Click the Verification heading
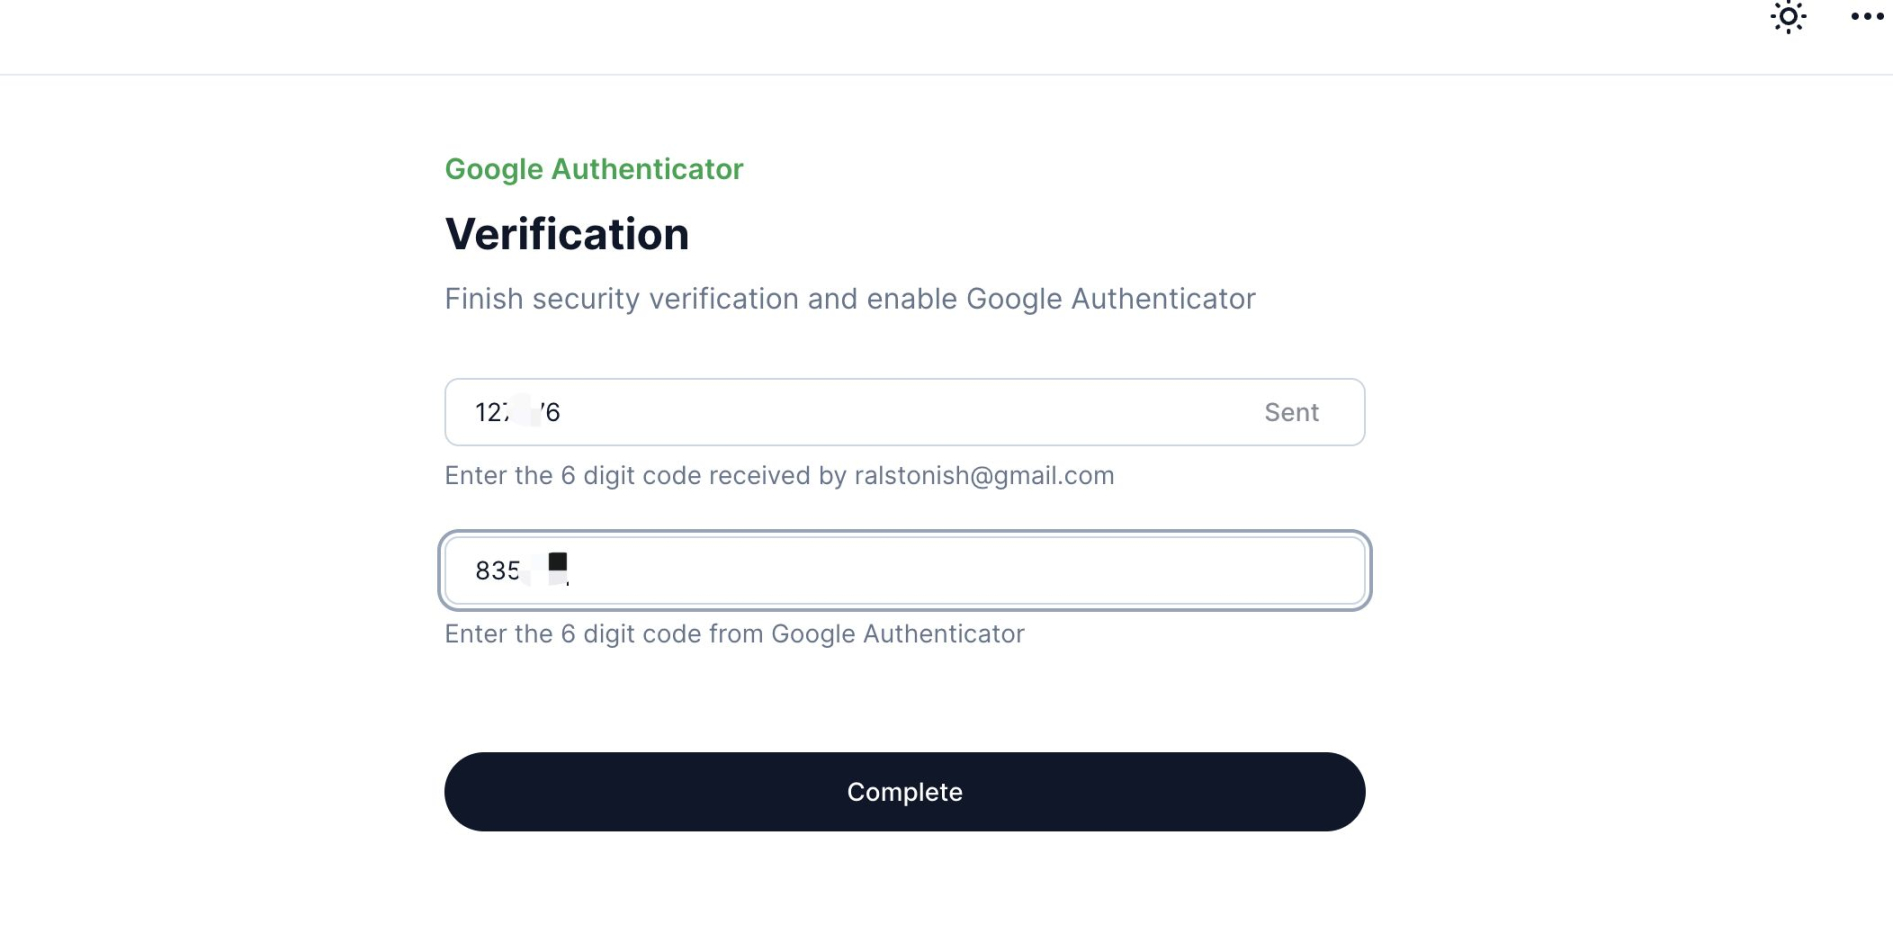 coord(567,234)
